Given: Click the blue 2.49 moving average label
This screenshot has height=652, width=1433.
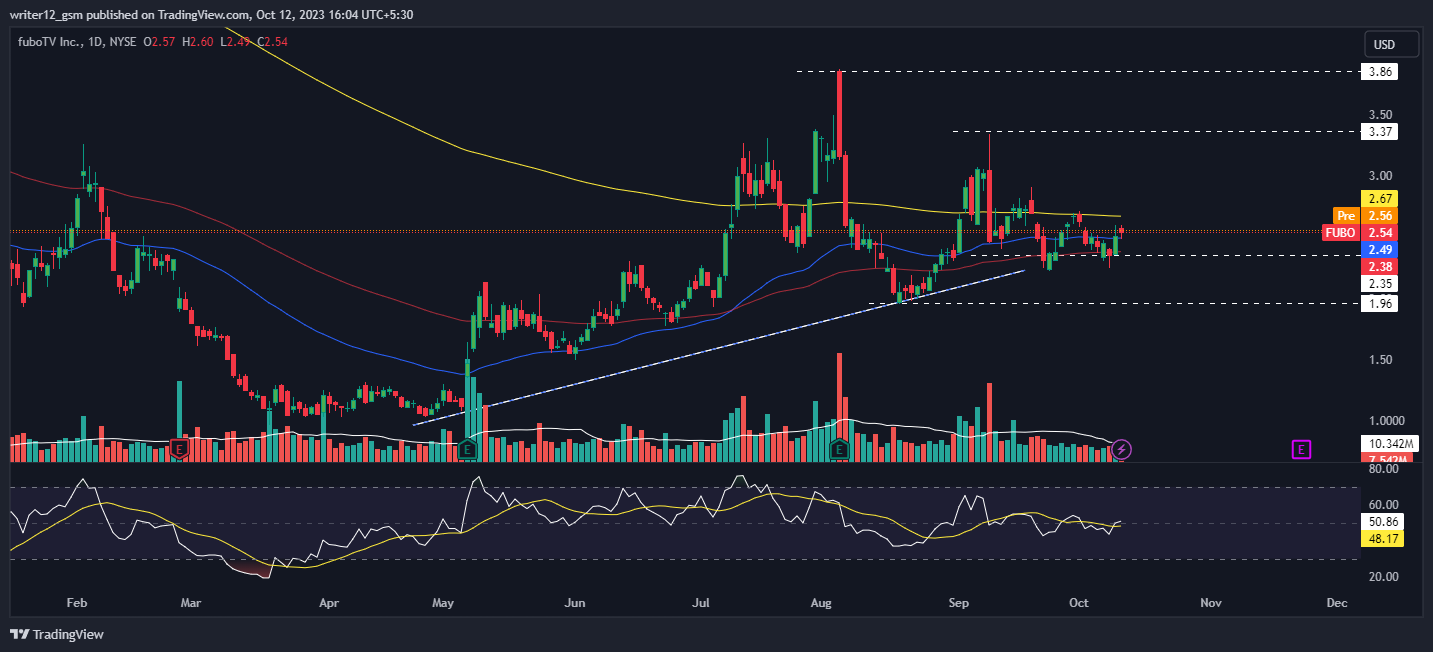Looking at the screenshot, I should [x=1380, y=249].
